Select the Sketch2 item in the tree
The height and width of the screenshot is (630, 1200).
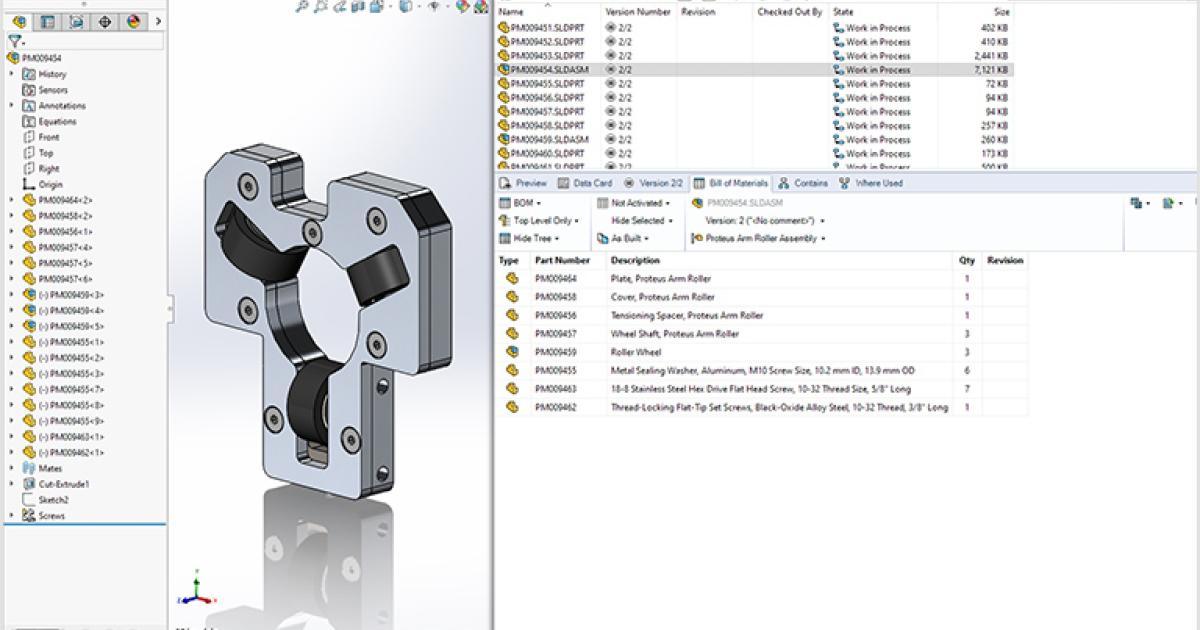[53, 500]
